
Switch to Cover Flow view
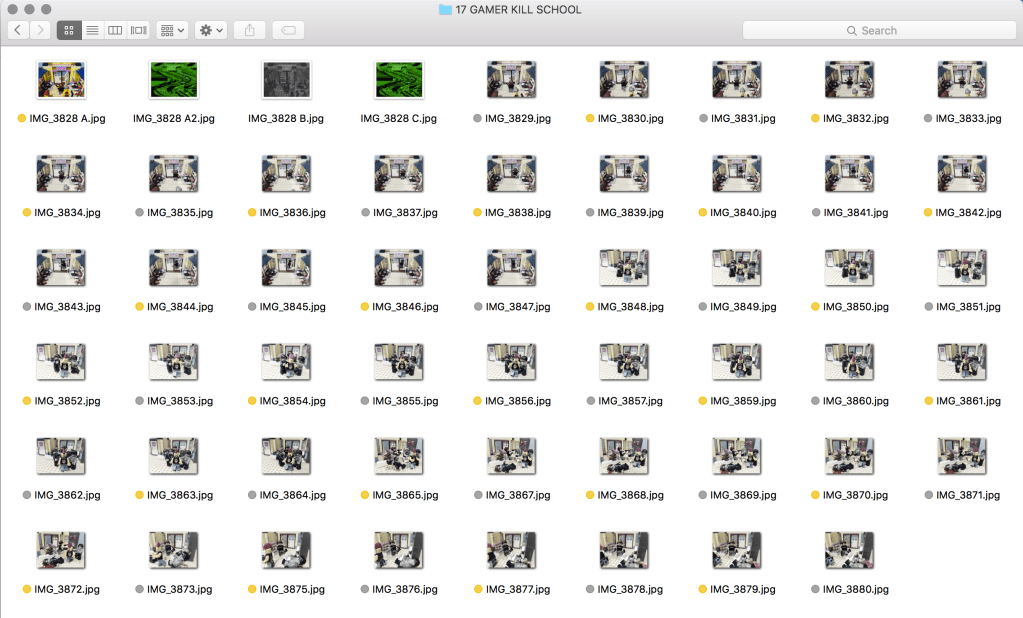tap(138, 30)
